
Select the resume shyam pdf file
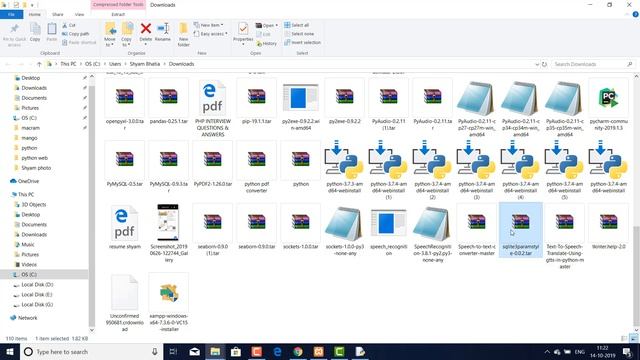(124, 227)
